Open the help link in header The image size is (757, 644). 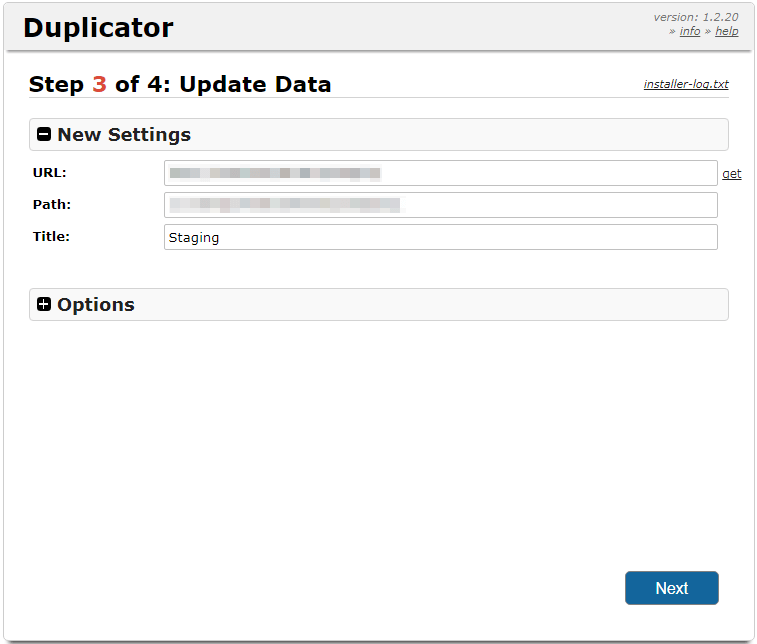727,31
